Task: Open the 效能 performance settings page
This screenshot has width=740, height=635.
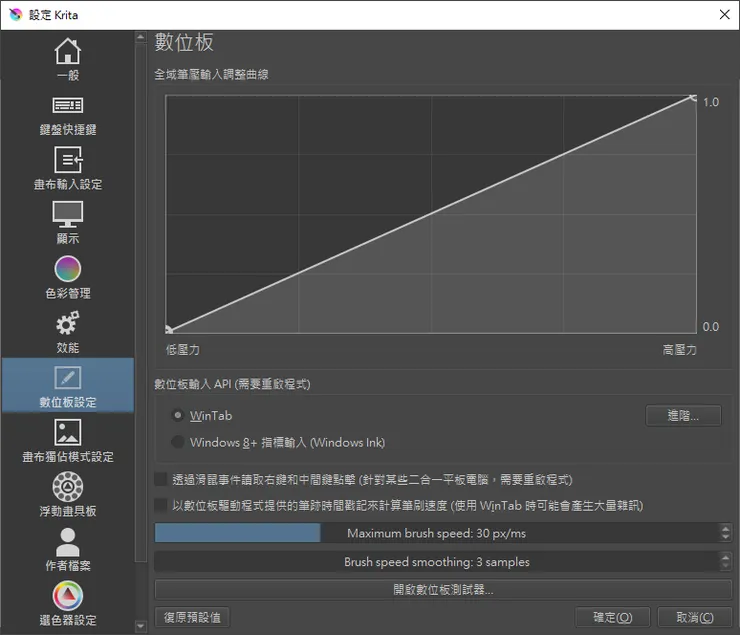Action: click(67, 331)
